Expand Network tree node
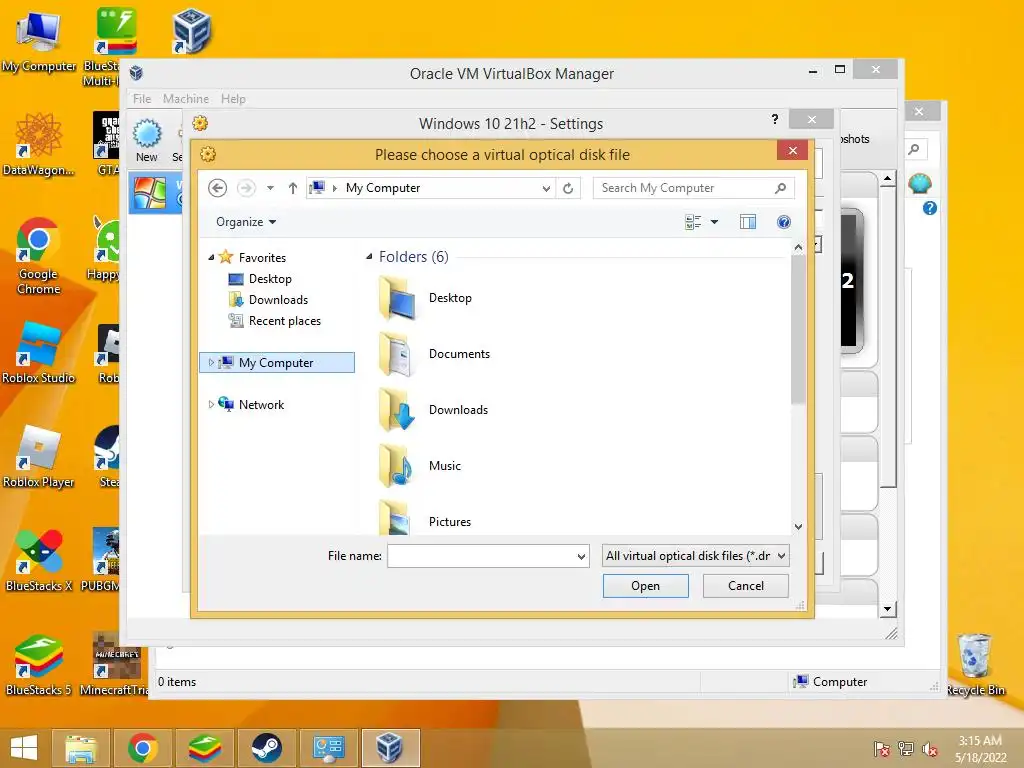Image resolution: width=1024 pixels, height=768 pixels. 211,405
